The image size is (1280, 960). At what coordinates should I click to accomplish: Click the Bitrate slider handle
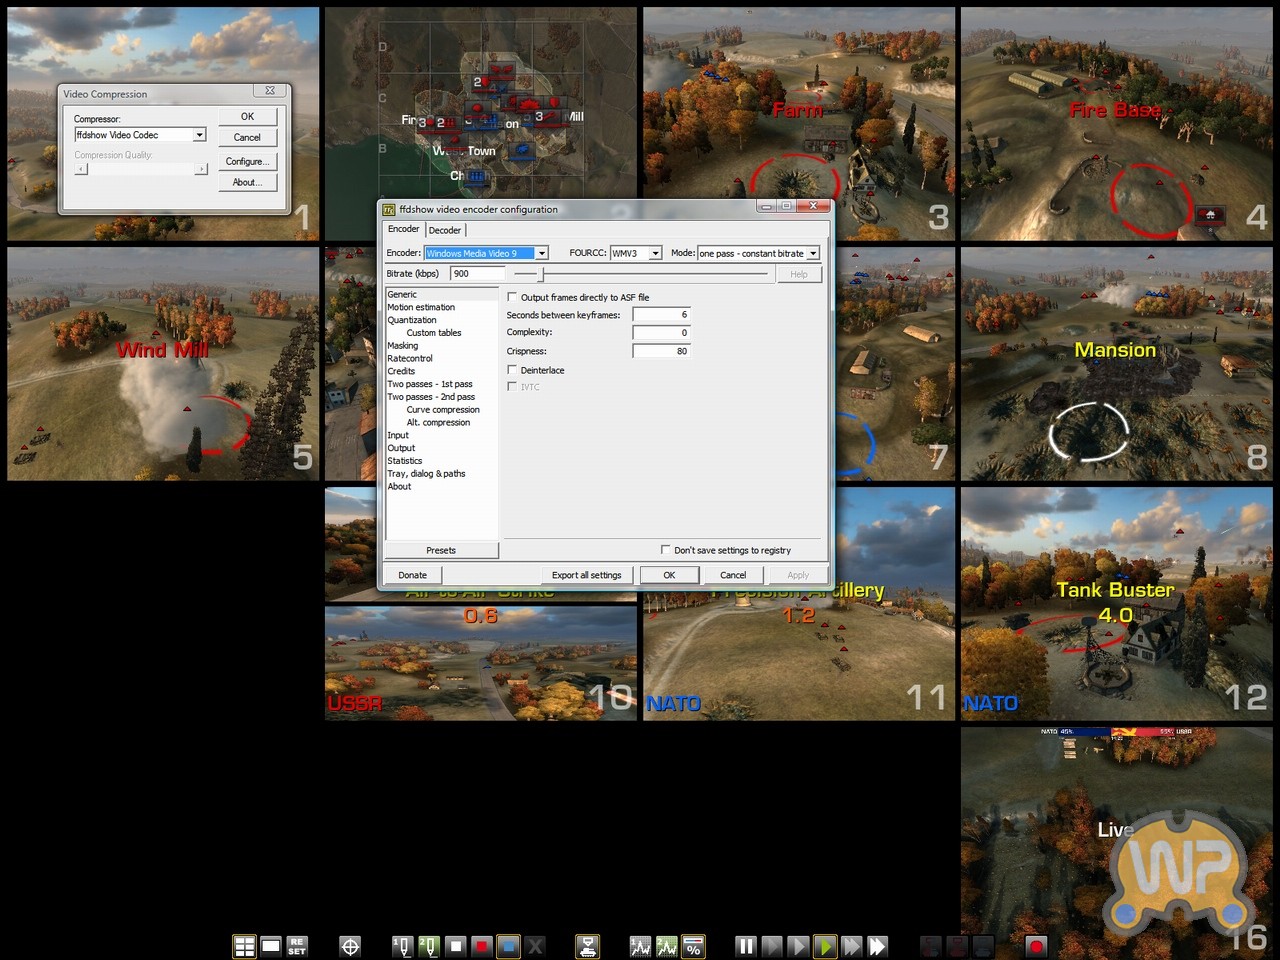(542, 274)
